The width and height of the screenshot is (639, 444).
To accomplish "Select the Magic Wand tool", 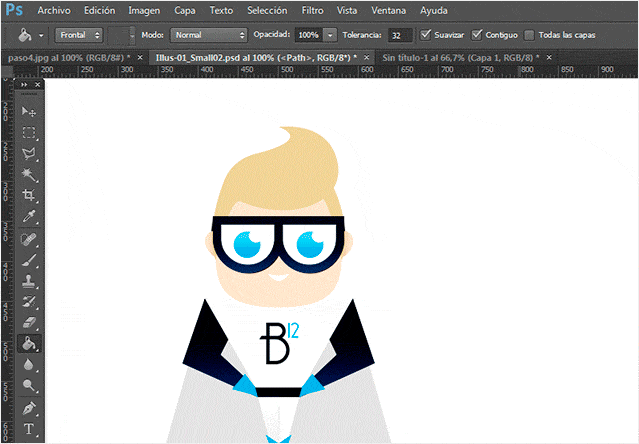I will click(30, 174).
